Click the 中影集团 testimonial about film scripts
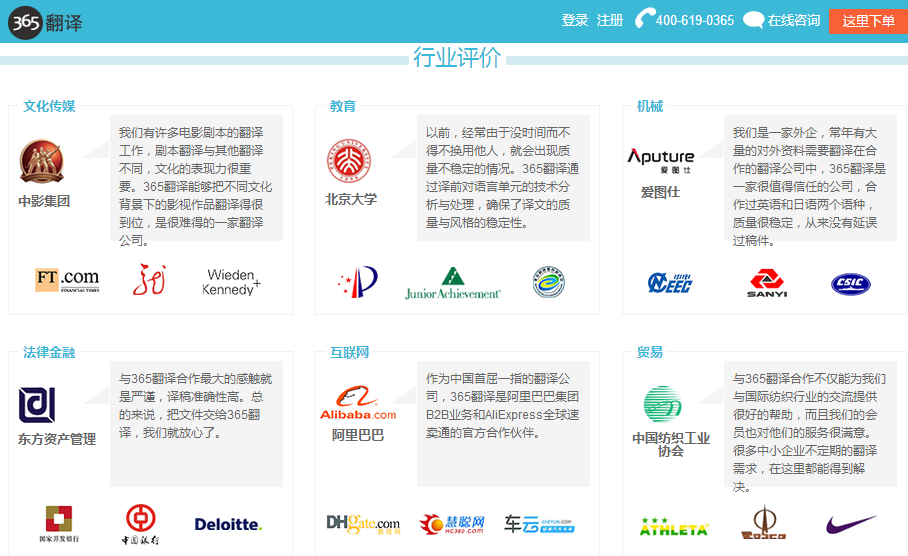This screenshot has height=556, width=908. tap(196, 178)
